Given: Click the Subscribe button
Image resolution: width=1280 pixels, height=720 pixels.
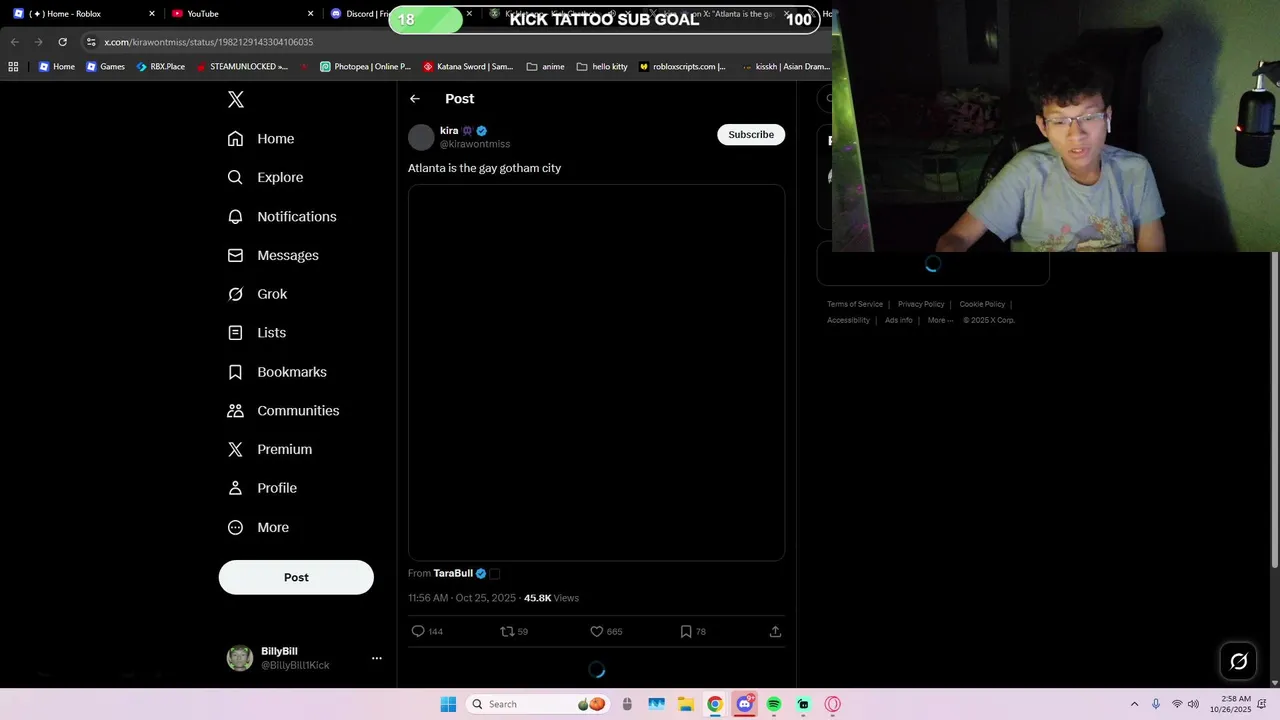Looking at the screenshot, I should tap(751, 135).
